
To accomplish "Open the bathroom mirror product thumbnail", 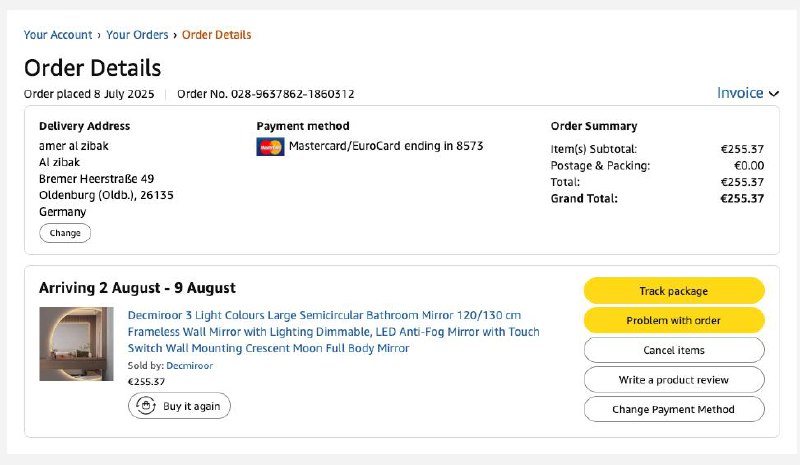I will click(76, 343).
